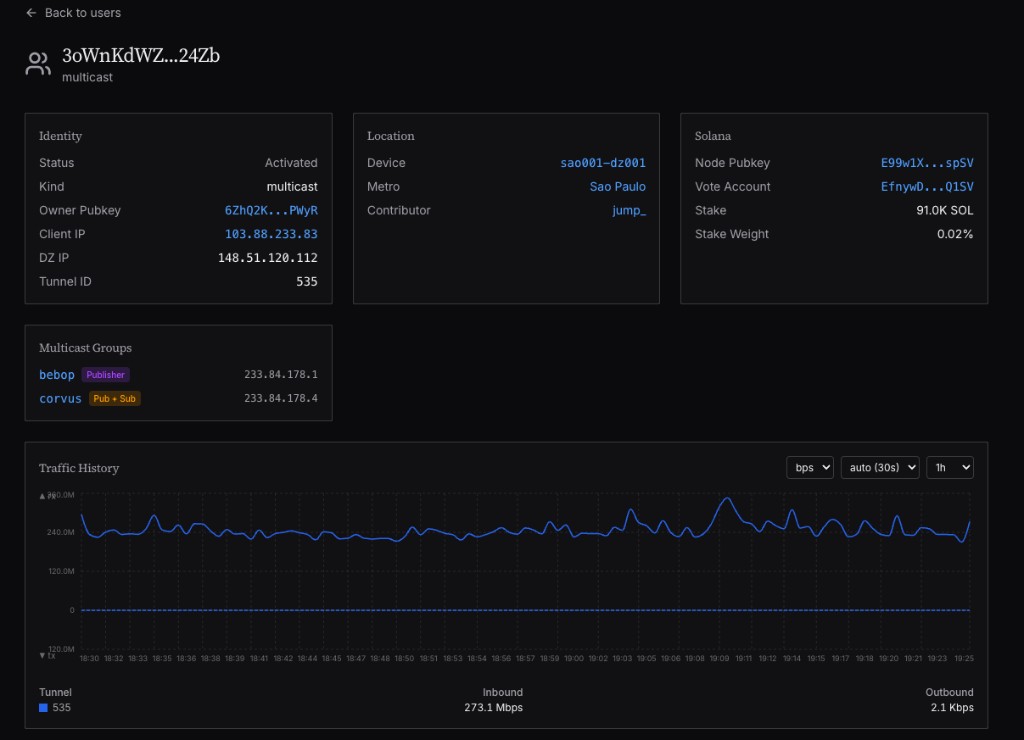
Task: Go back to users list
Action: pos(82,13)
